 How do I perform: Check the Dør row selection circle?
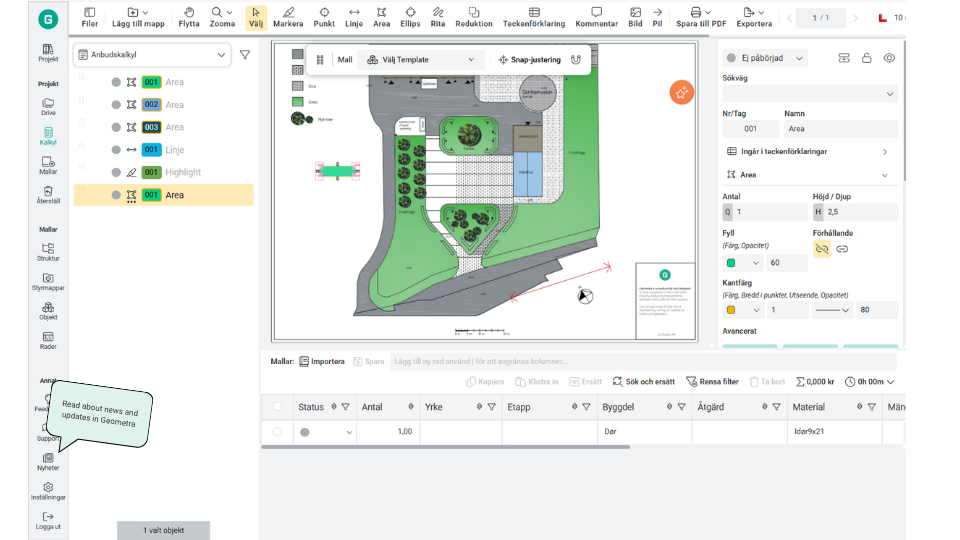277,432
